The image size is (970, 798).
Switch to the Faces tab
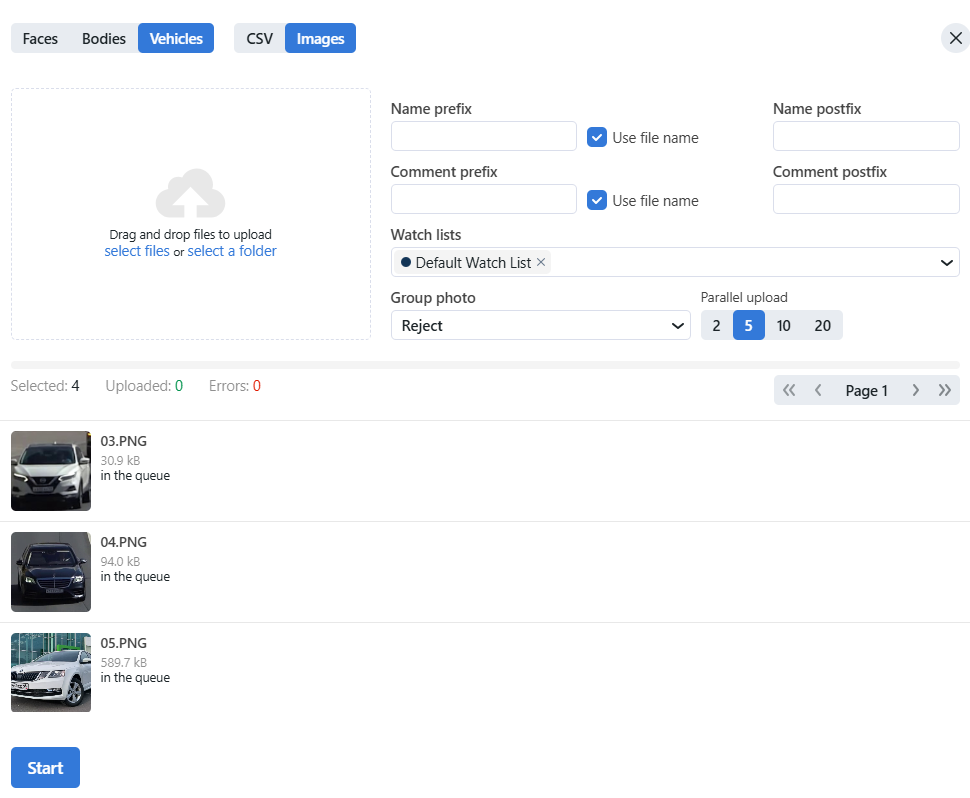coord(40,39)
